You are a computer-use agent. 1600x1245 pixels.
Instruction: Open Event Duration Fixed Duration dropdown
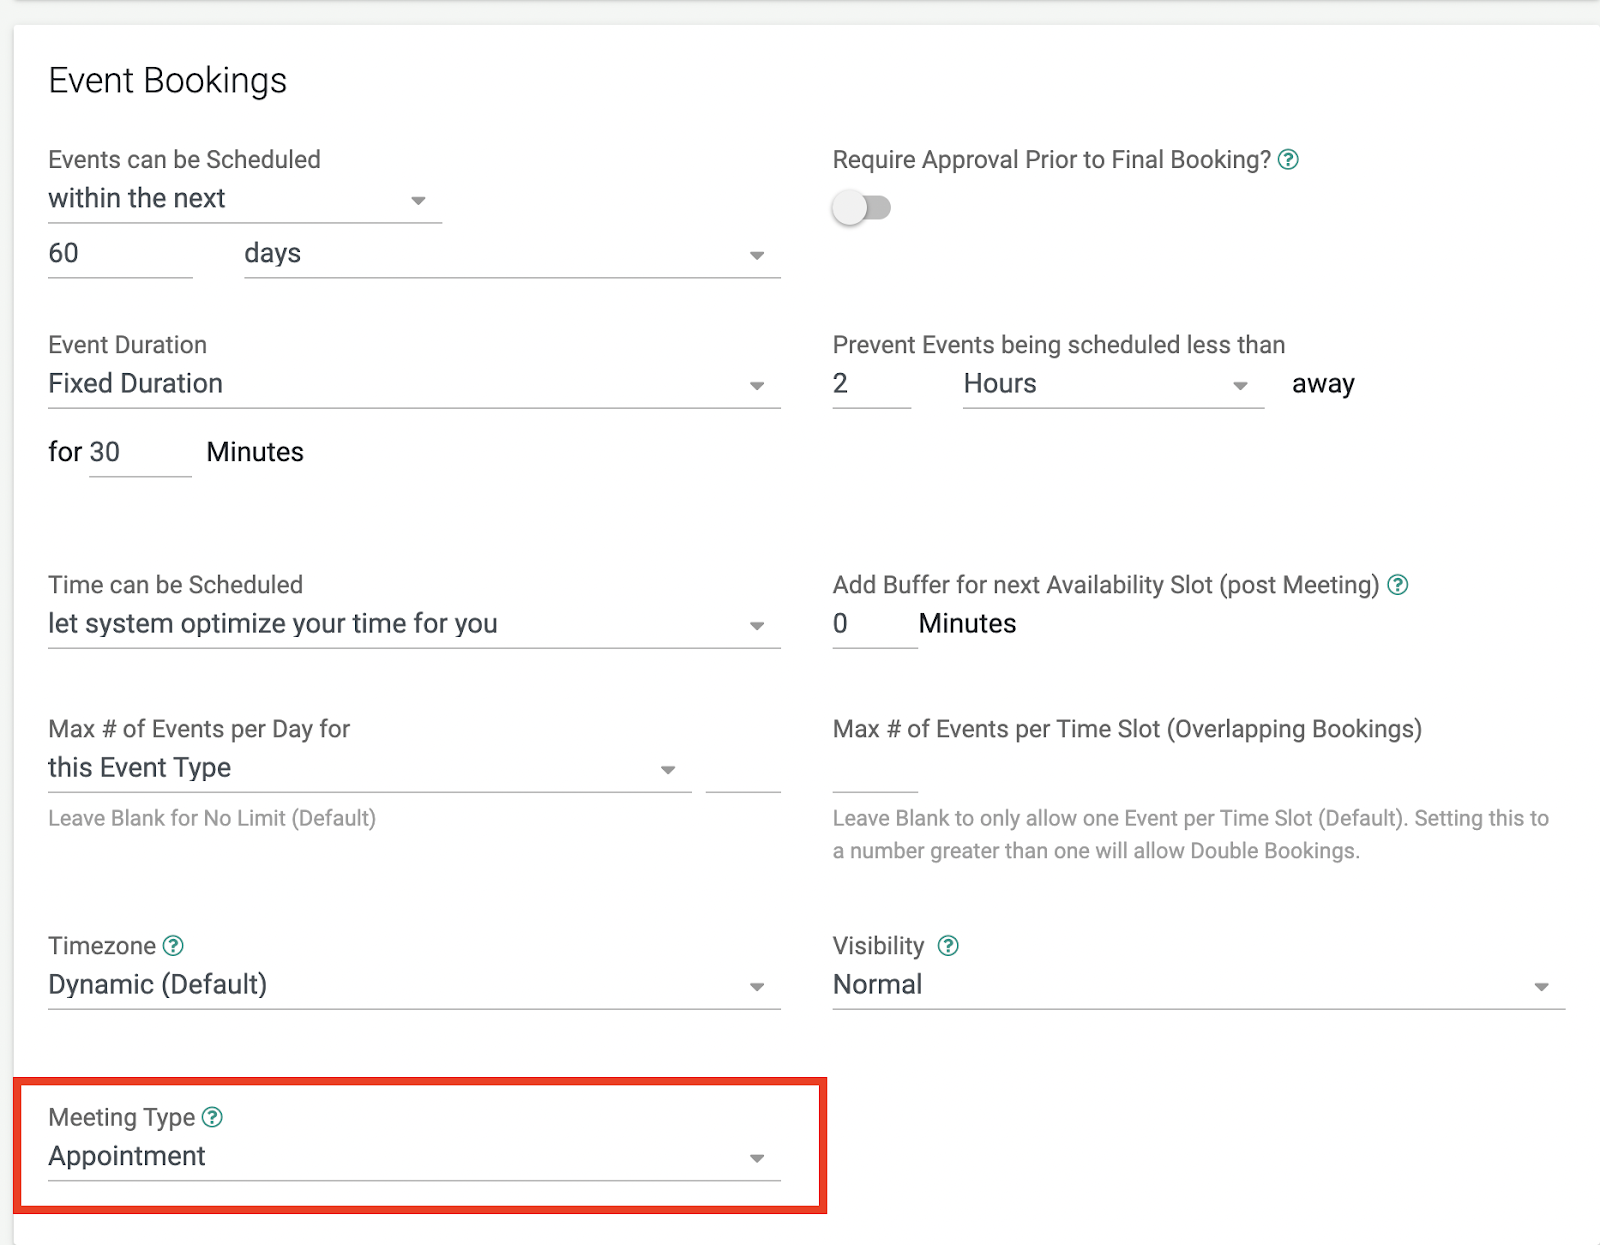(x=413, y=384)
